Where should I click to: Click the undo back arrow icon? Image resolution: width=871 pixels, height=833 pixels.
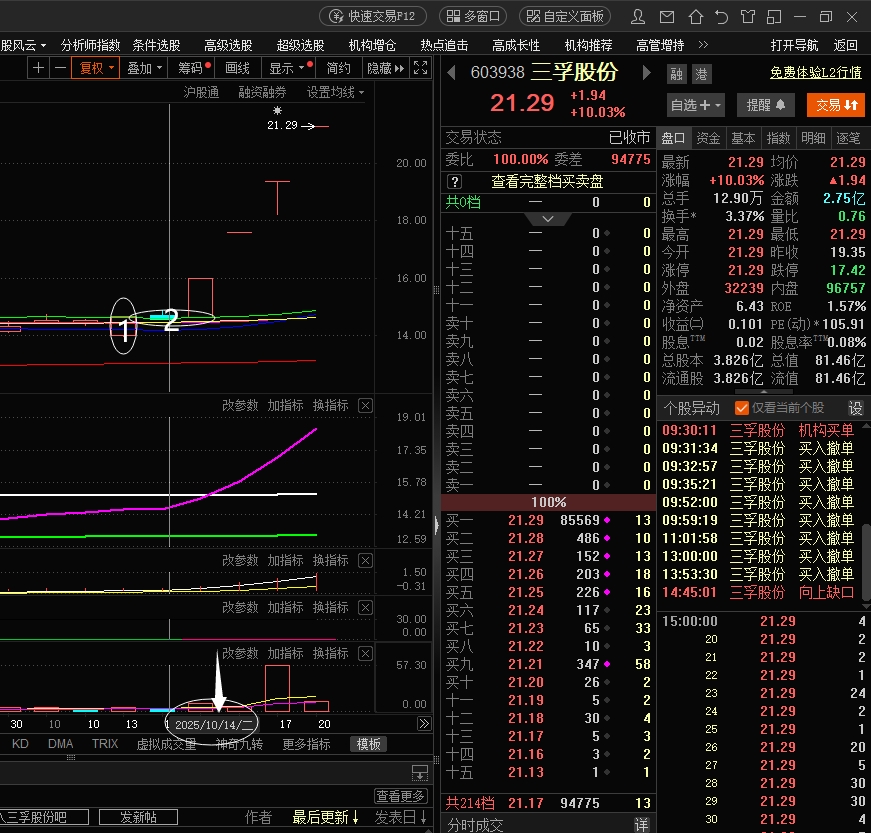[721, 17]
